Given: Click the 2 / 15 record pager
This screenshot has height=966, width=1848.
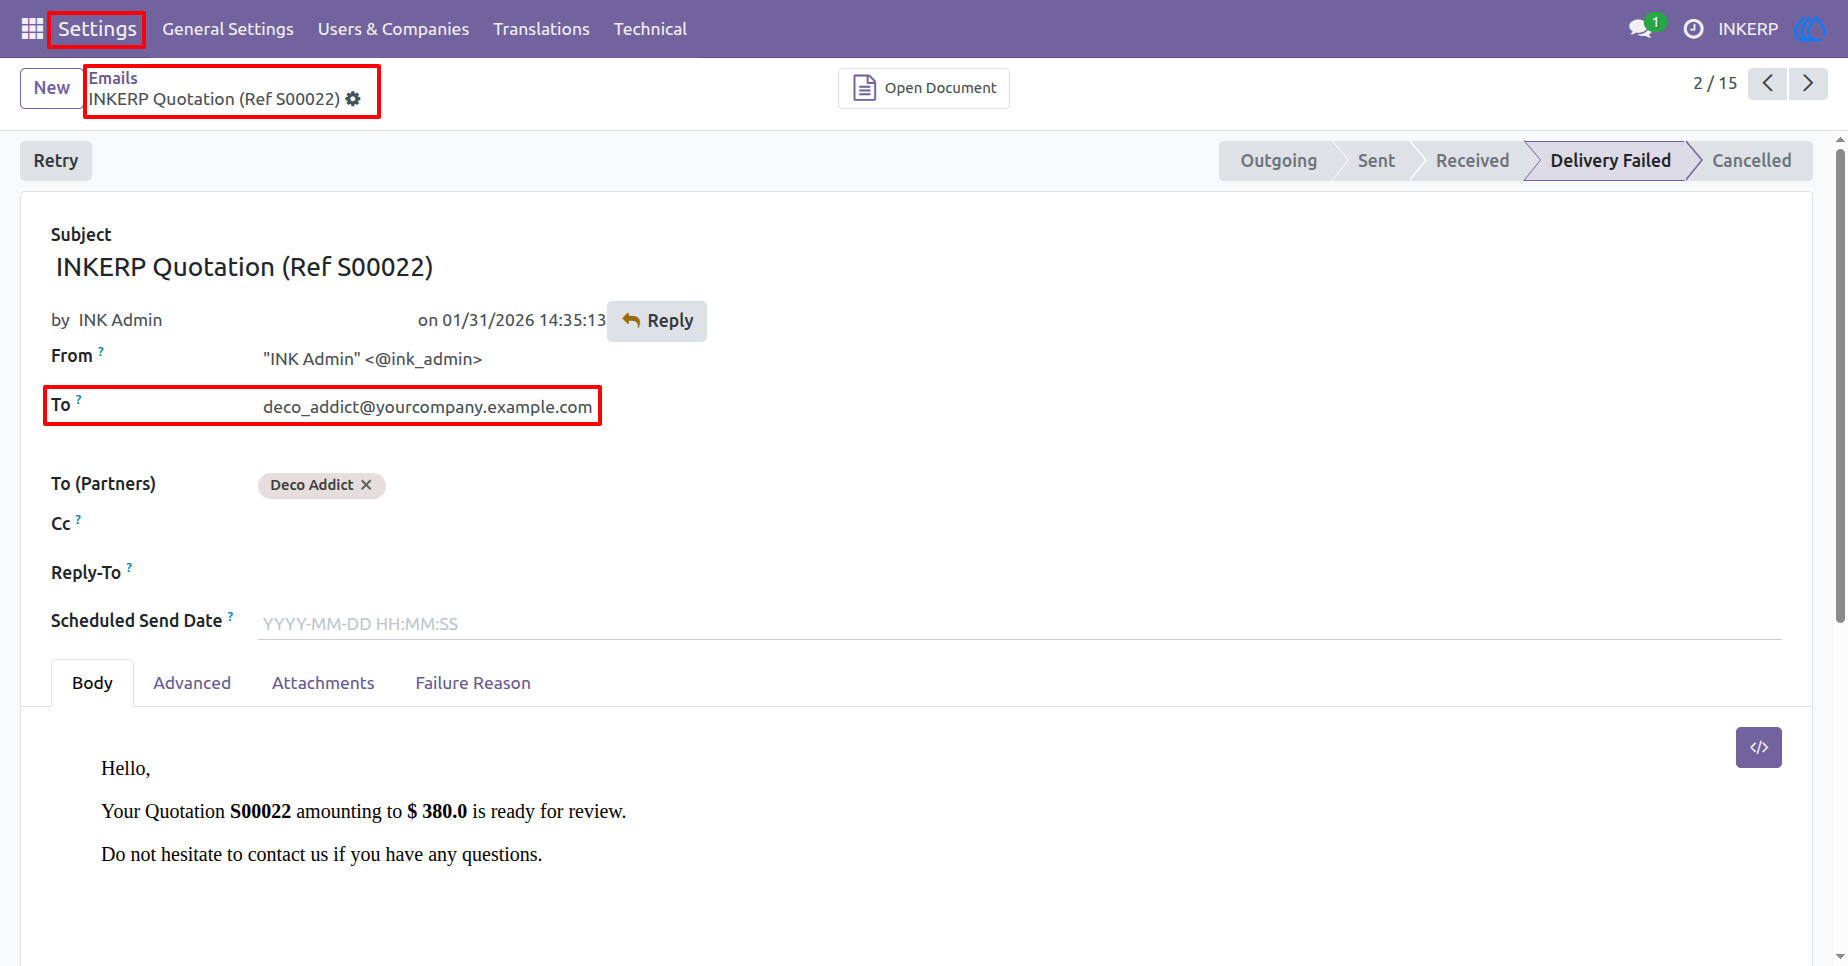Looking at the screenshot, I should [1715, 83].
